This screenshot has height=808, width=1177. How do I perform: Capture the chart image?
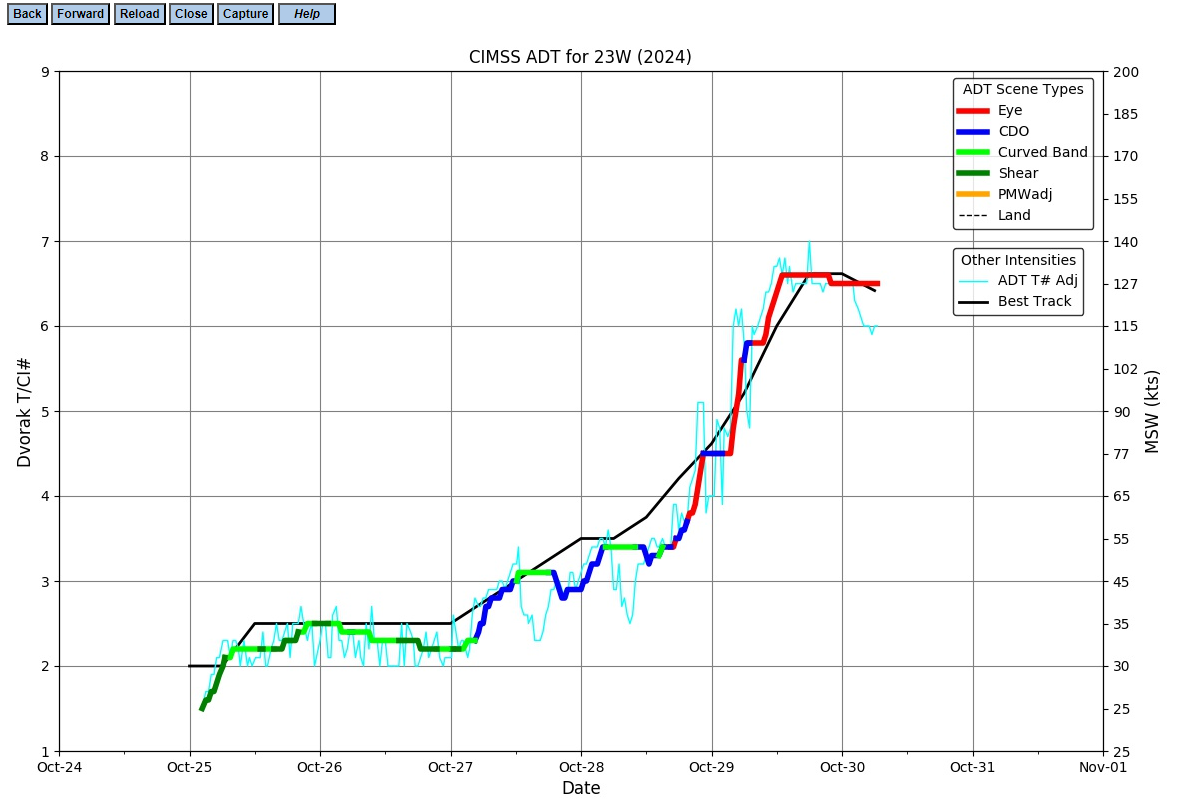(x=245, y=14)
